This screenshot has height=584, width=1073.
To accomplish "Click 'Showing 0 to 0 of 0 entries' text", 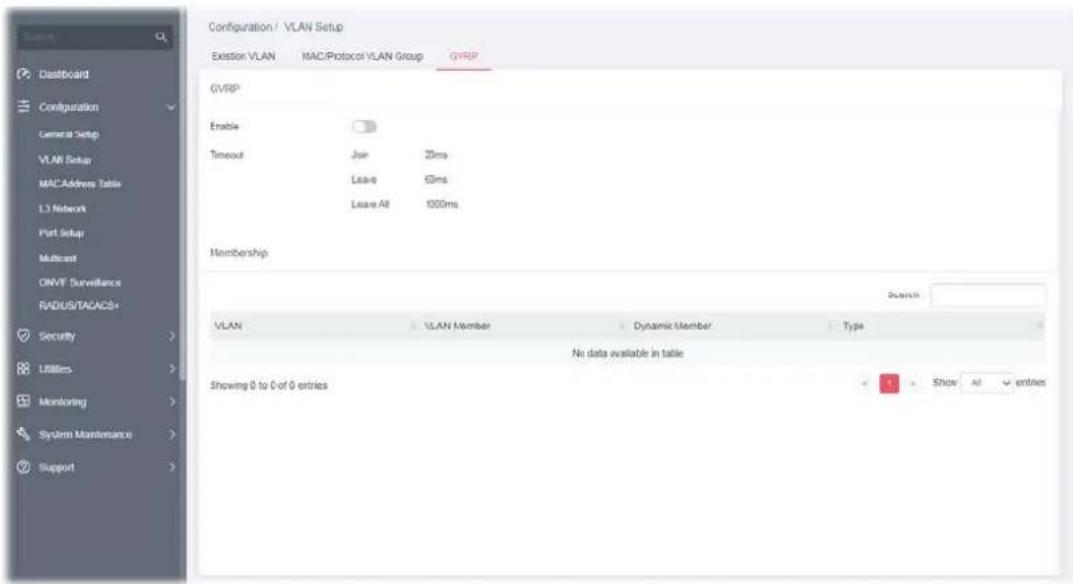I will pyautogui.click(x=269, y=385).
